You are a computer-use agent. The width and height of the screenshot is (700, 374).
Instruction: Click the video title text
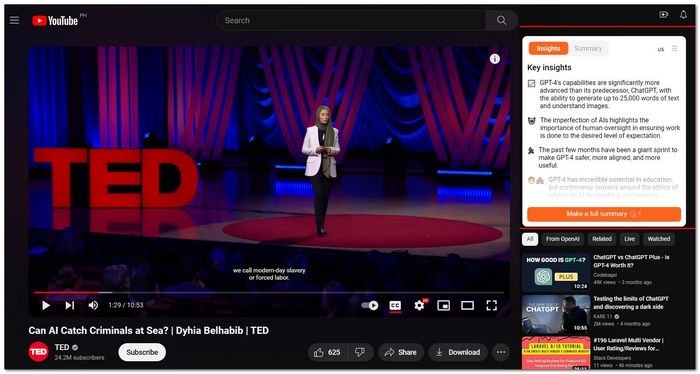149,330
